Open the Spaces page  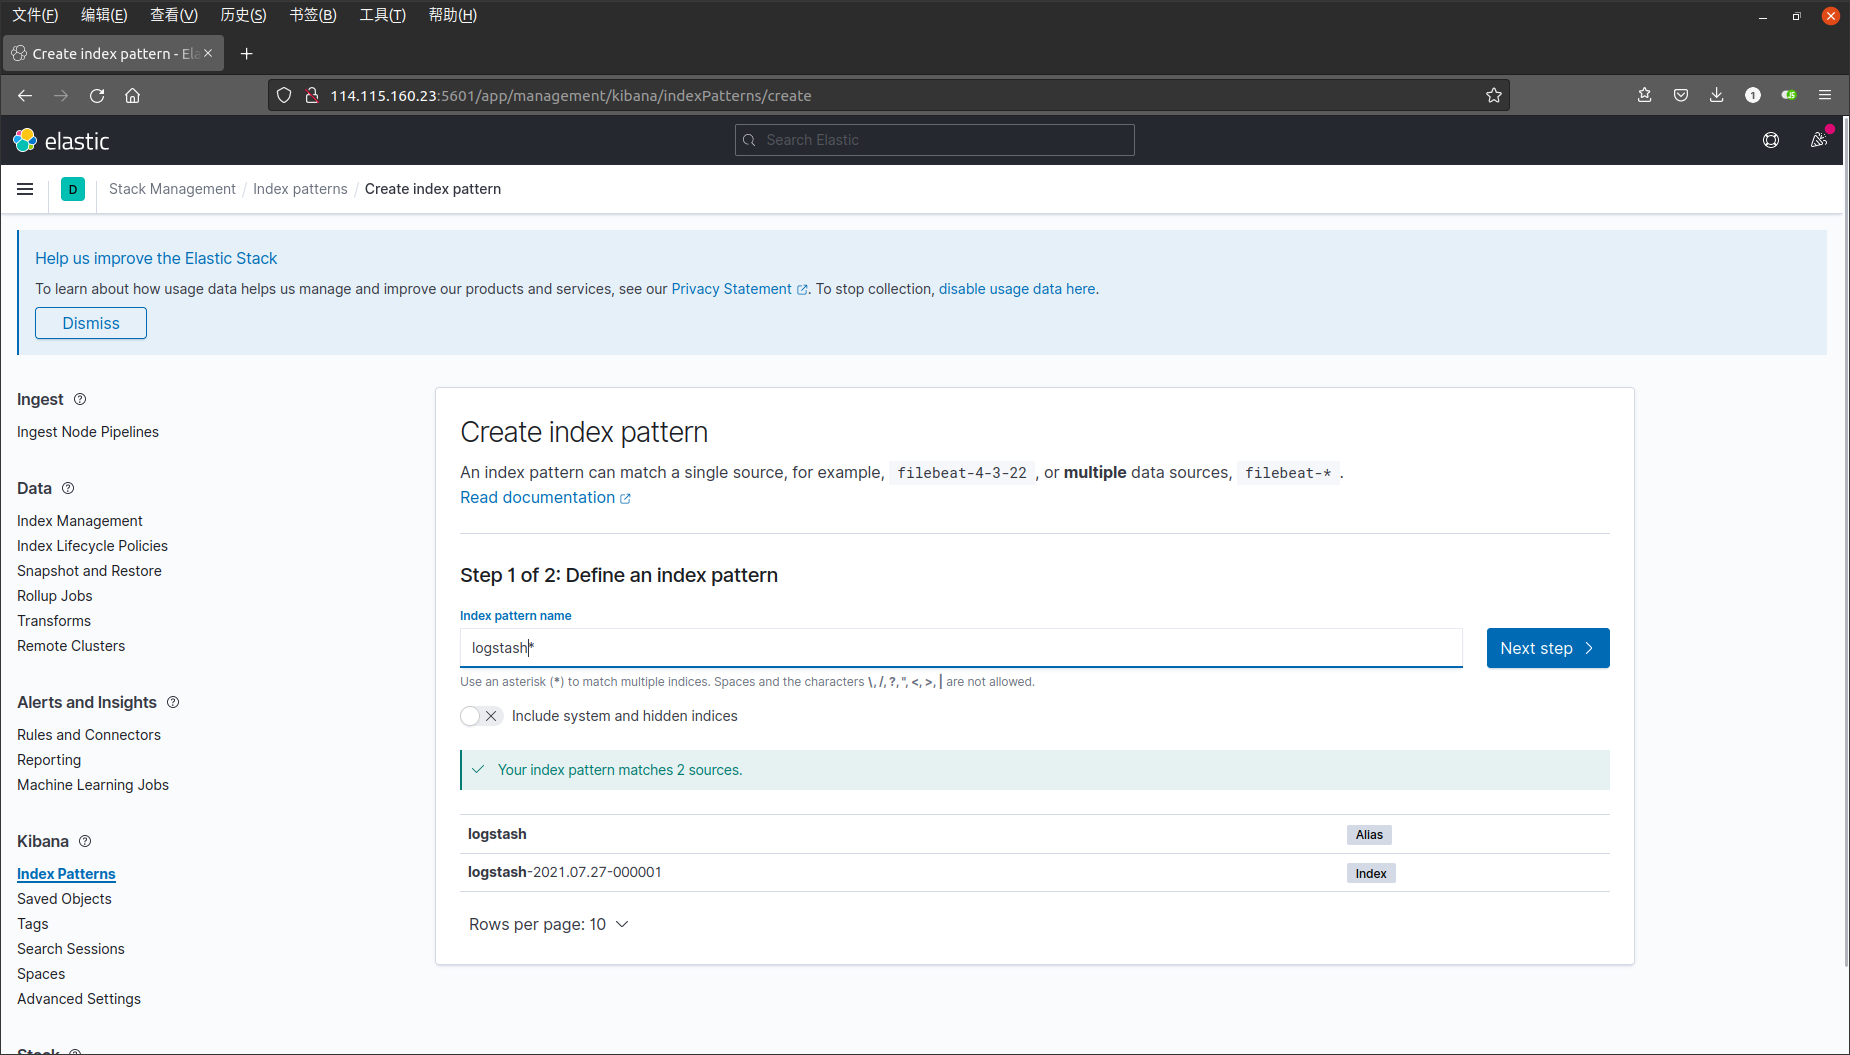[41, 974]
